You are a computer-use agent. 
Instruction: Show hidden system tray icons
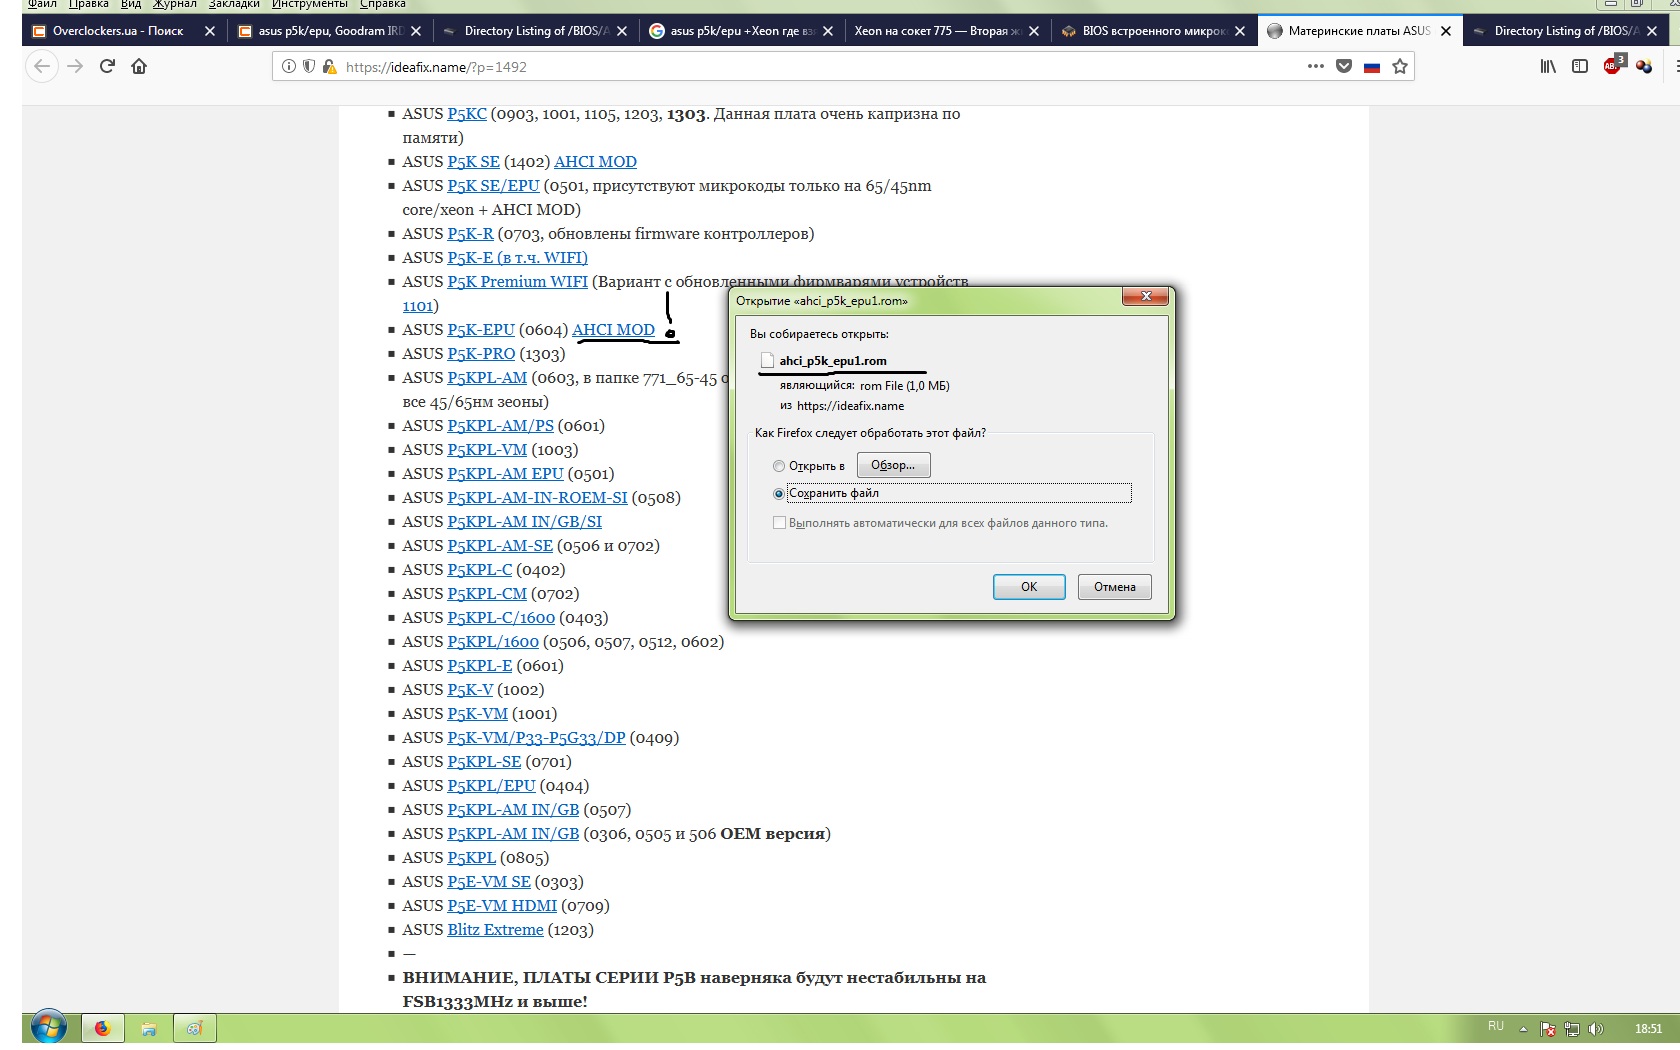(1523, 1029)
